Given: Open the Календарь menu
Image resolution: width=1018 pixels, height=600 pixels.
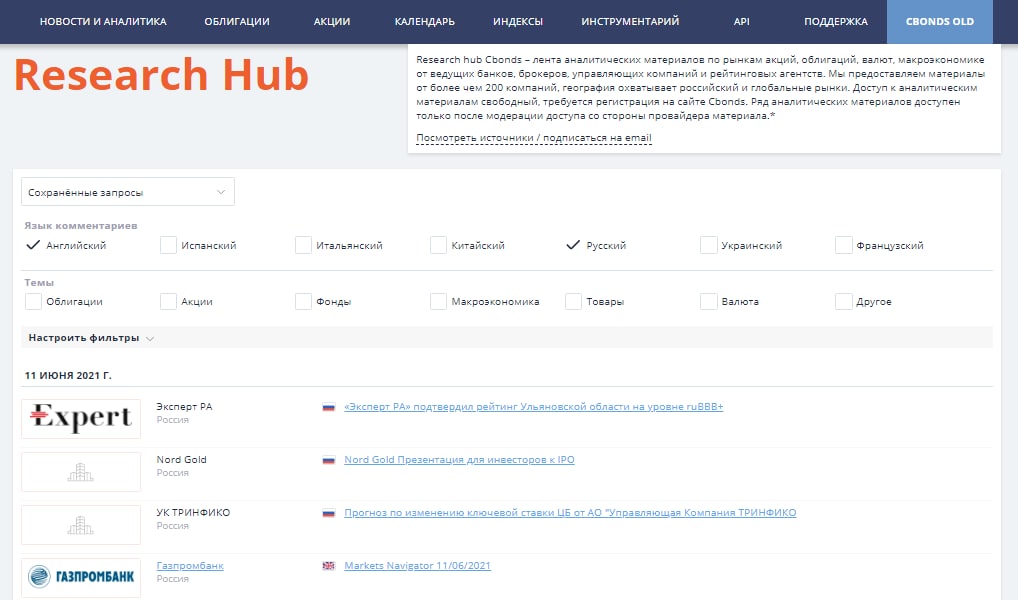Looking at the screenshot, I should (x=425, y=21).
